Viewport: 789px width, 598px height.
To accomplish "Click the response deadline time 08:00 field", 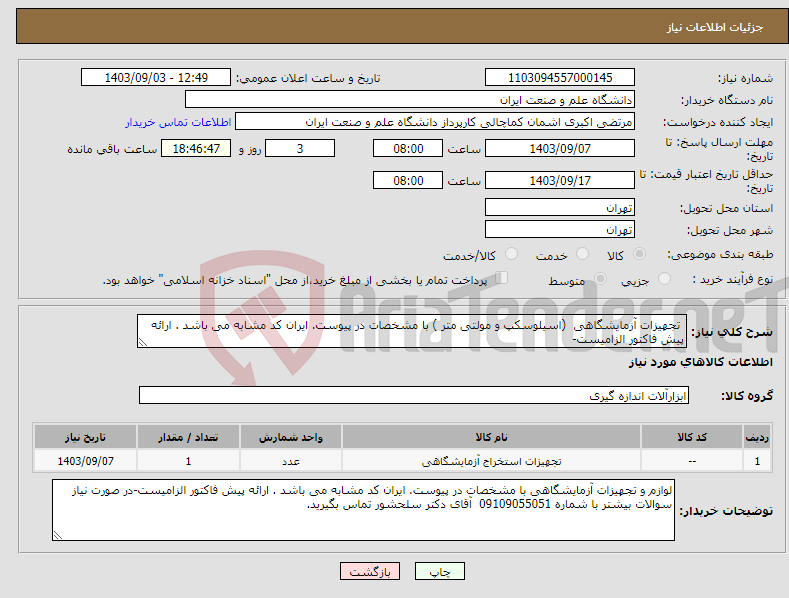I will click(x=408, y=148).
